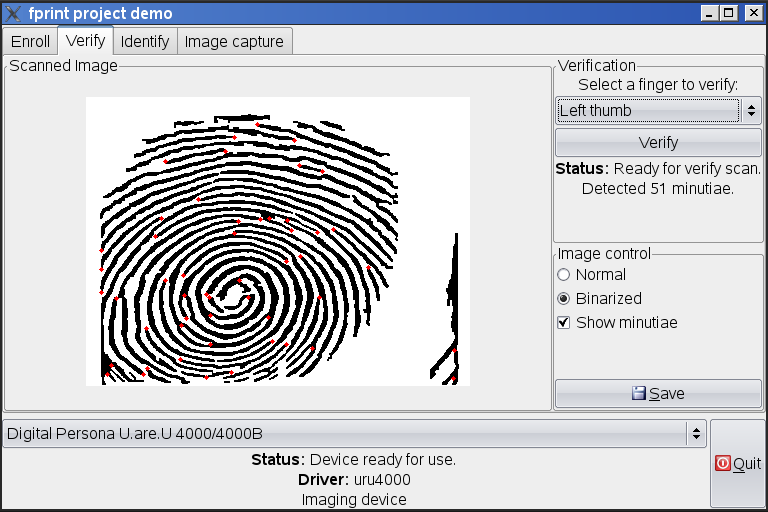This screenshot has height=512, width=768.
Task: Click the 'Imaging device' text
Action: coord(354,500)
